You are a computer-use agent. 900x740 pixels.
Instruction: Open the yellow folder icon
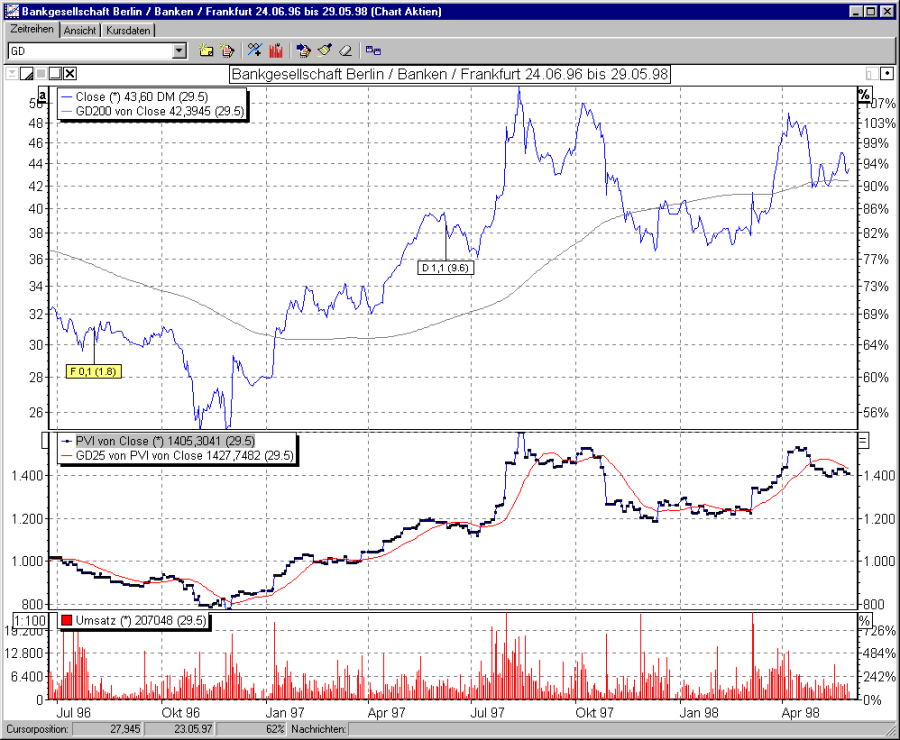click(207, 50)
